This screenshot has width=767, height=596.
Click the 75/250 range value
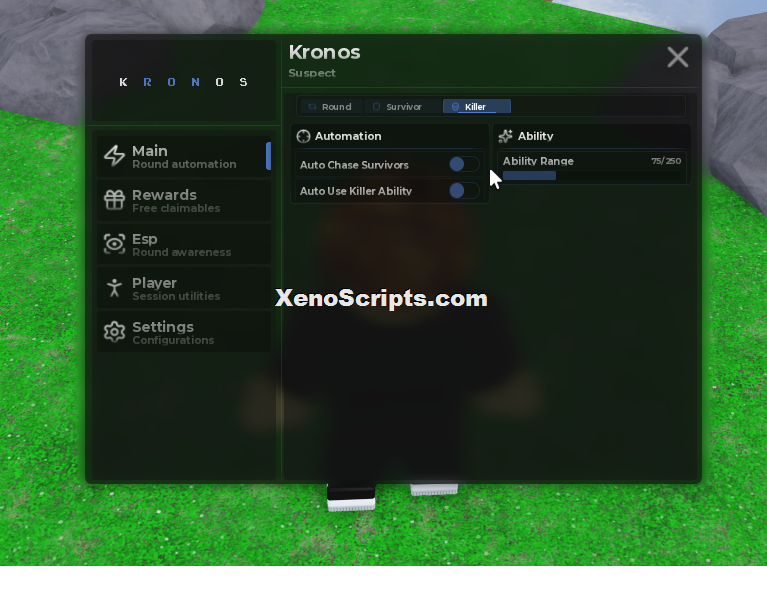coord(666,161)
